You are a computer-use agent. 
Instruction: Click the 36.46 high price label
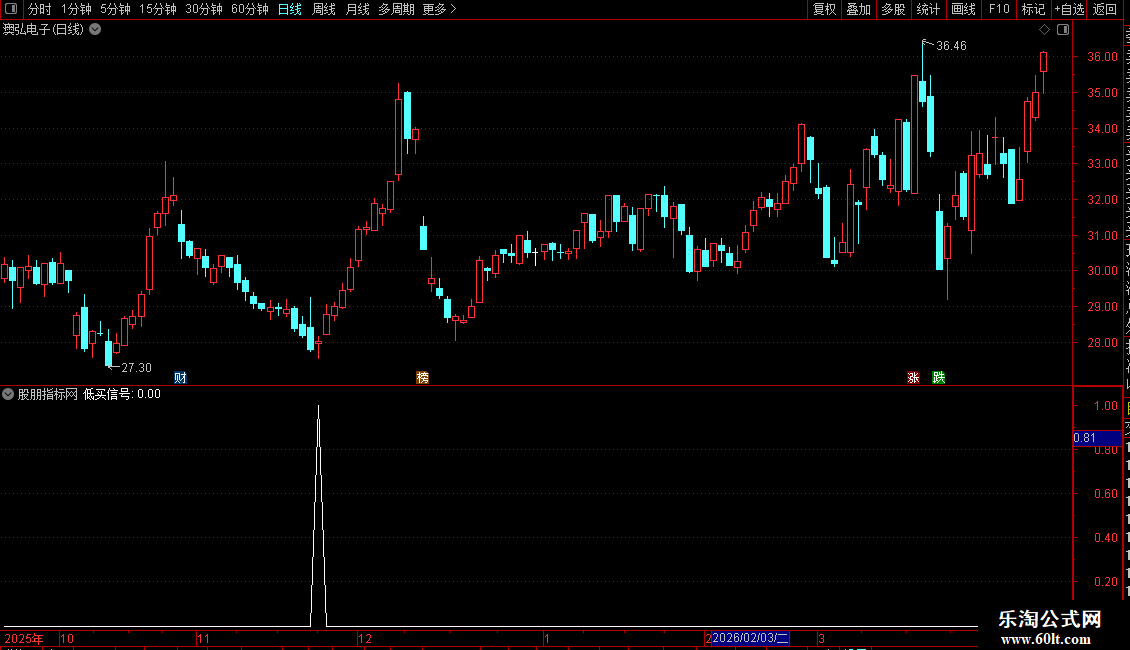[951, 46]
